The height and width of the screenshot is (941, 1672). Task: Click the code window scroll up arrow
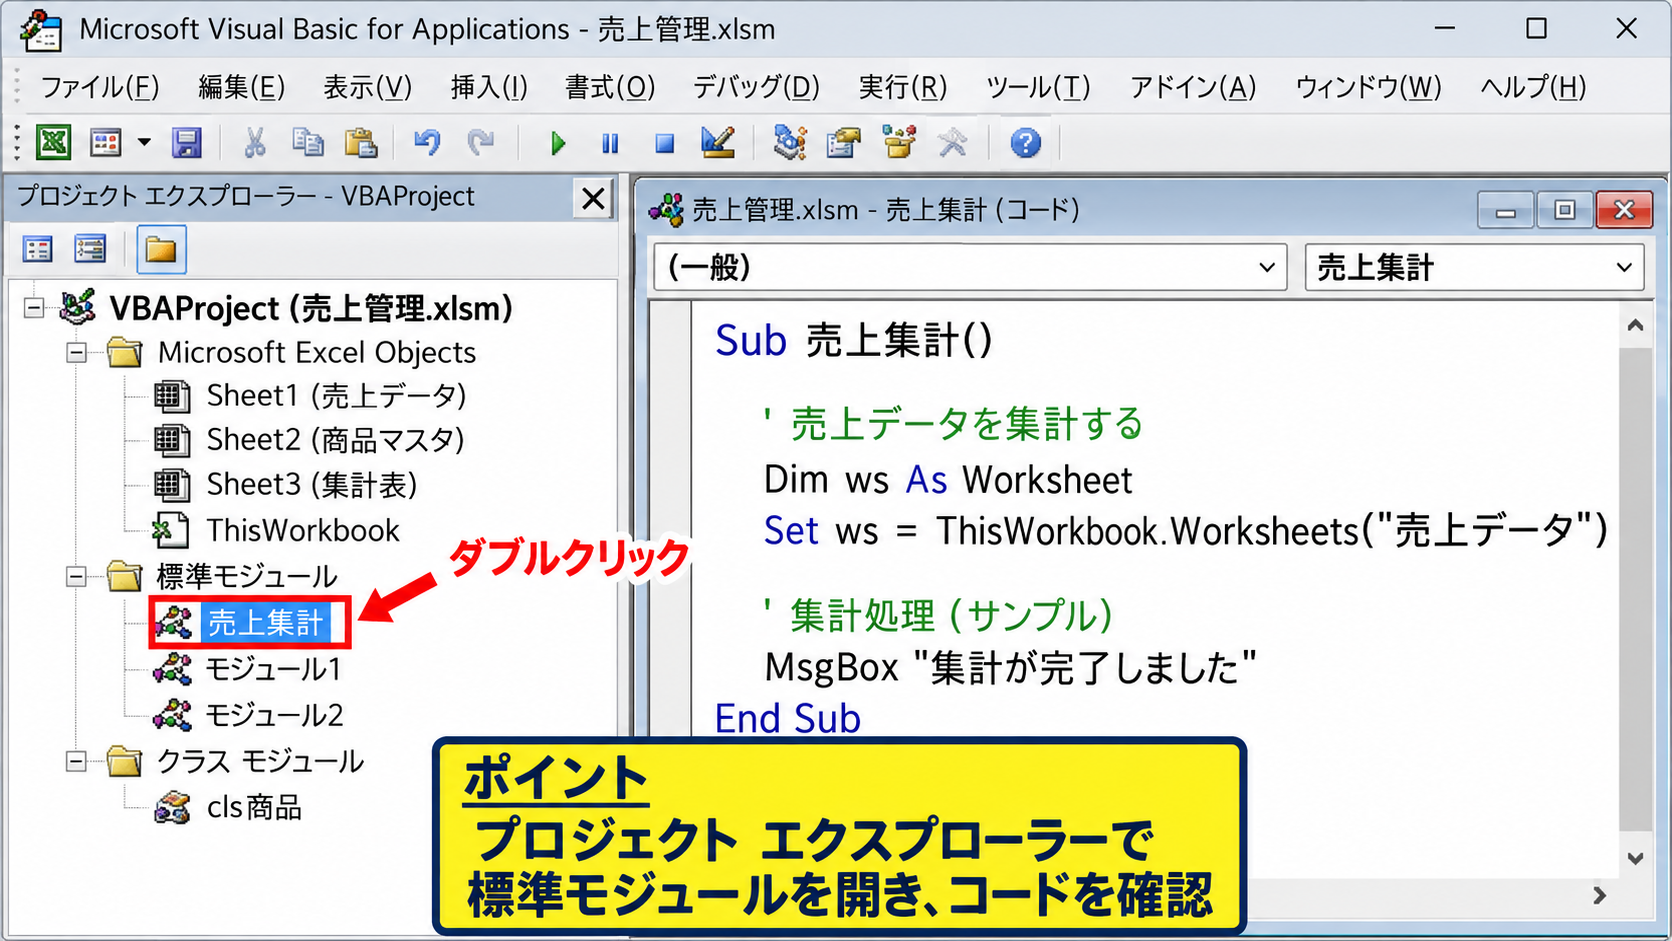click(1635, 325)
